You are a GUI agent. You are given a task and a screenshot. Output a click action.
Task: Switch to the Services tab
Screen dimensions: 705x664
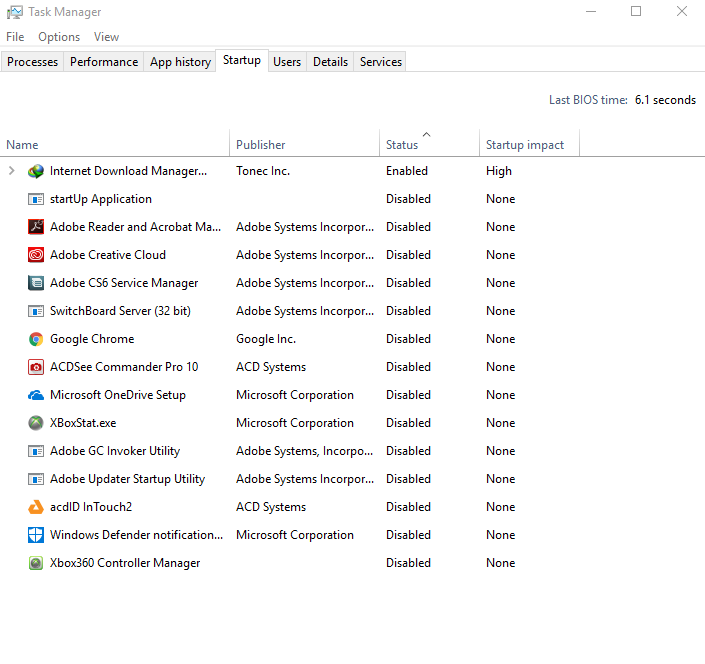[381, 62]
